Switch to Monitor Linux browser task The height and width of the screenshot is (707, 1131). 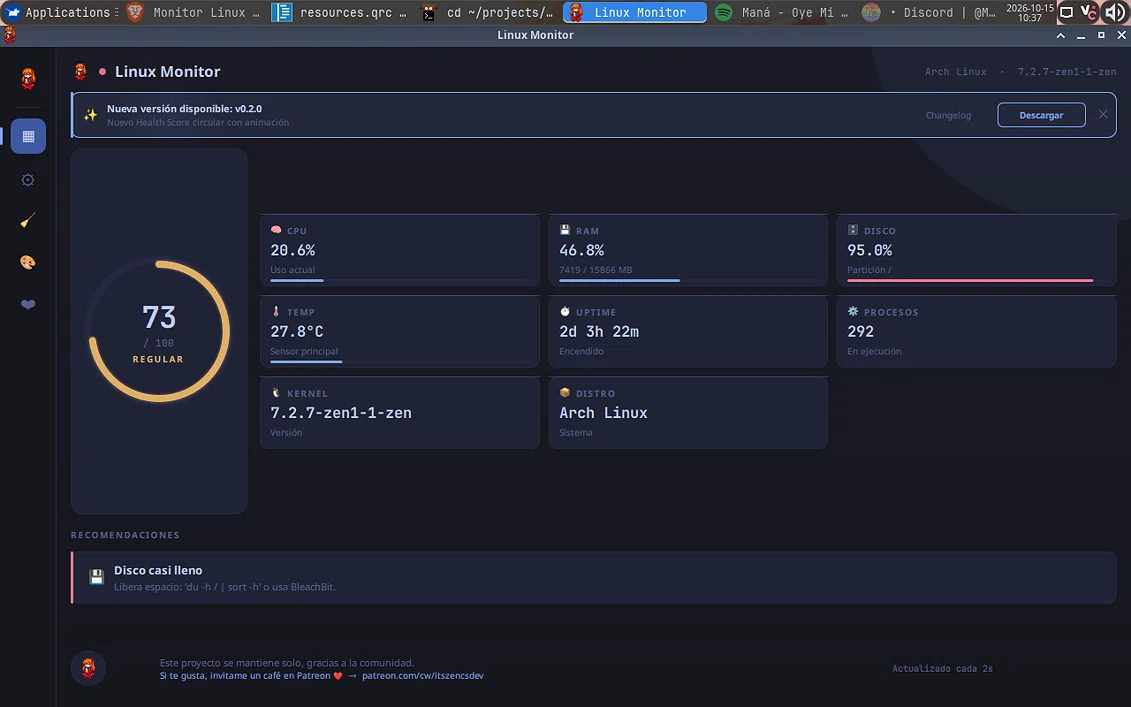(x=193, y=12)
